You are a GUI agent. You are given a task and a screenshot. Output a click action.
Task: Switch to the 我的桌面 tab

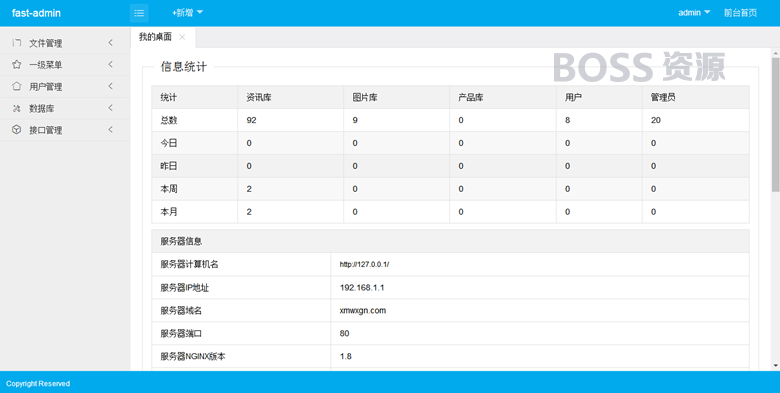point(155,37)
